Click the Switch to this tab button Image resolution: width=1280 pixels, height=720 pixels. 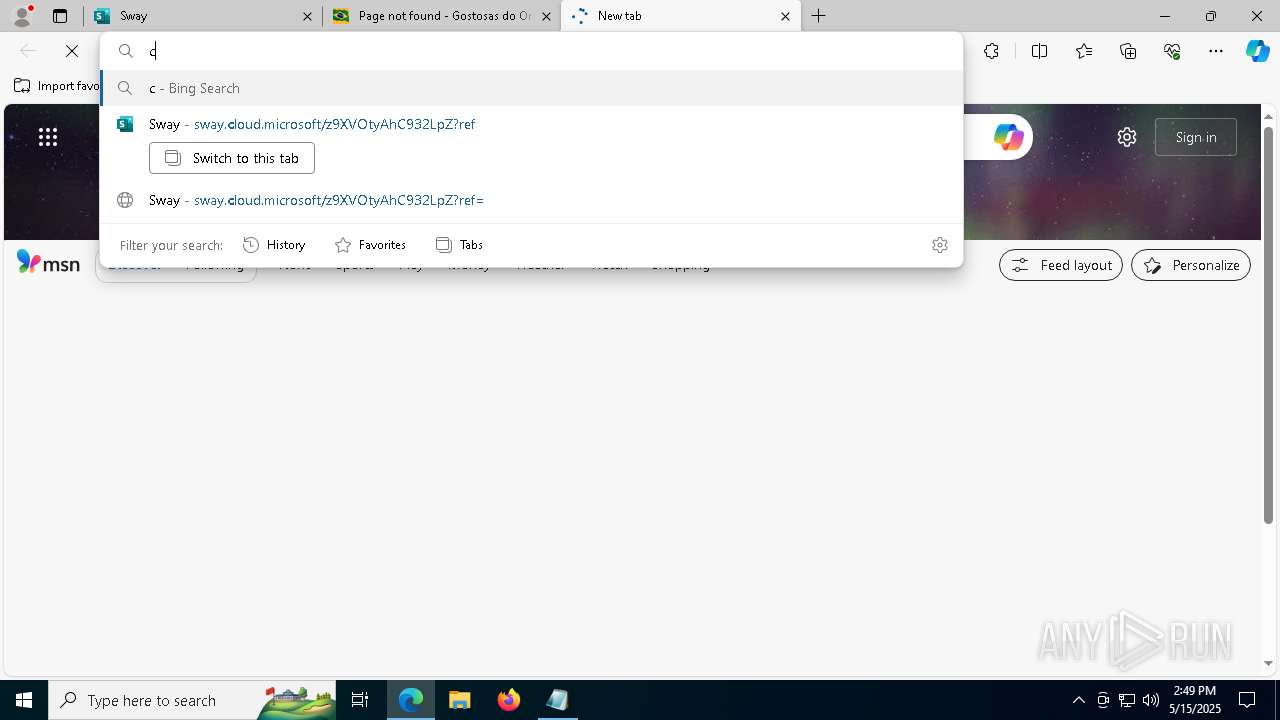pyautogui.click(x=232, y=158)
